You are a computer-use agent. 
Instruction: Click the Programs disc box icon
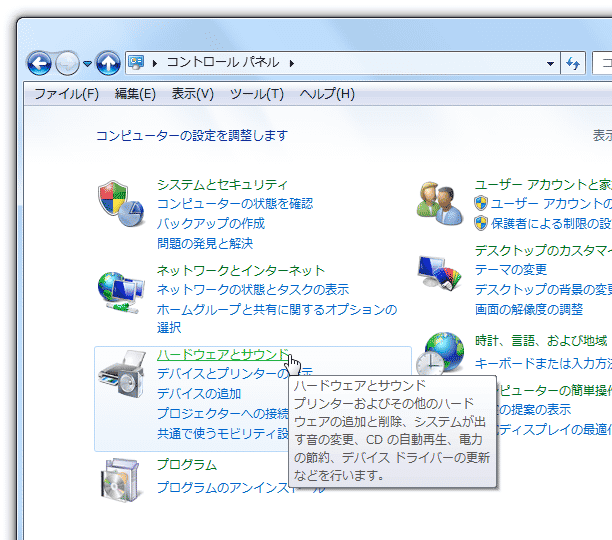(x=120, y=480)
